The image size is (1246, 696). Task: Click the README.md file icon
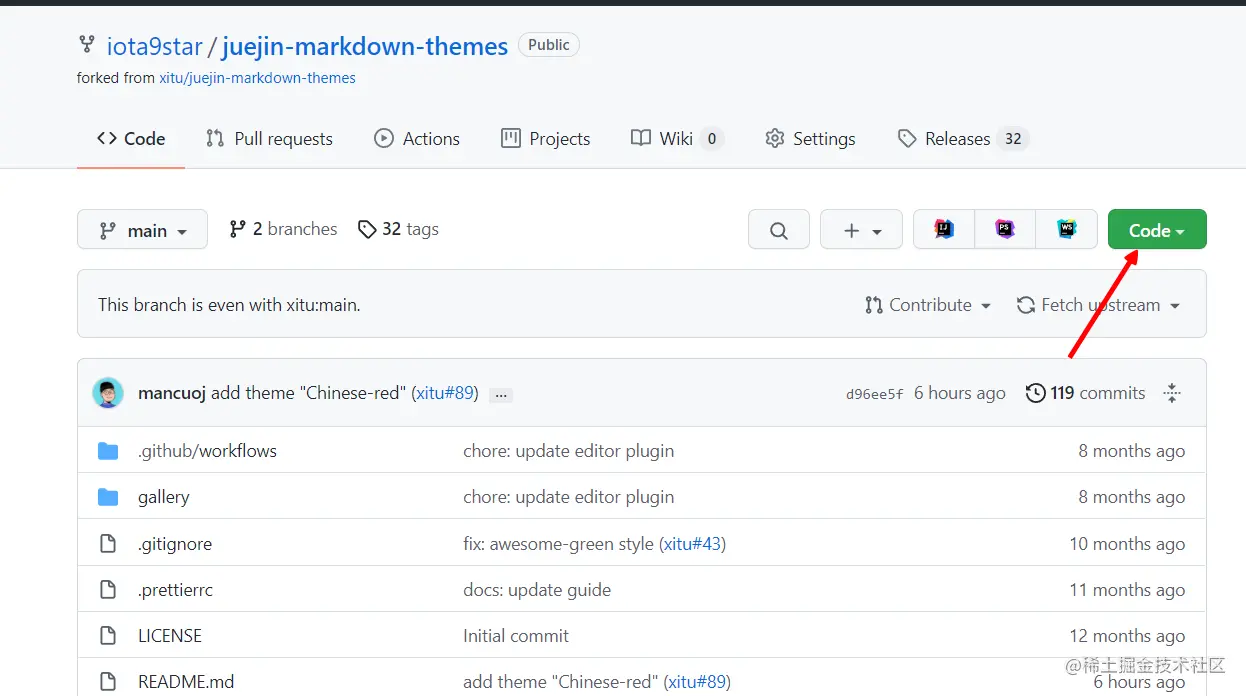point(108,682)
